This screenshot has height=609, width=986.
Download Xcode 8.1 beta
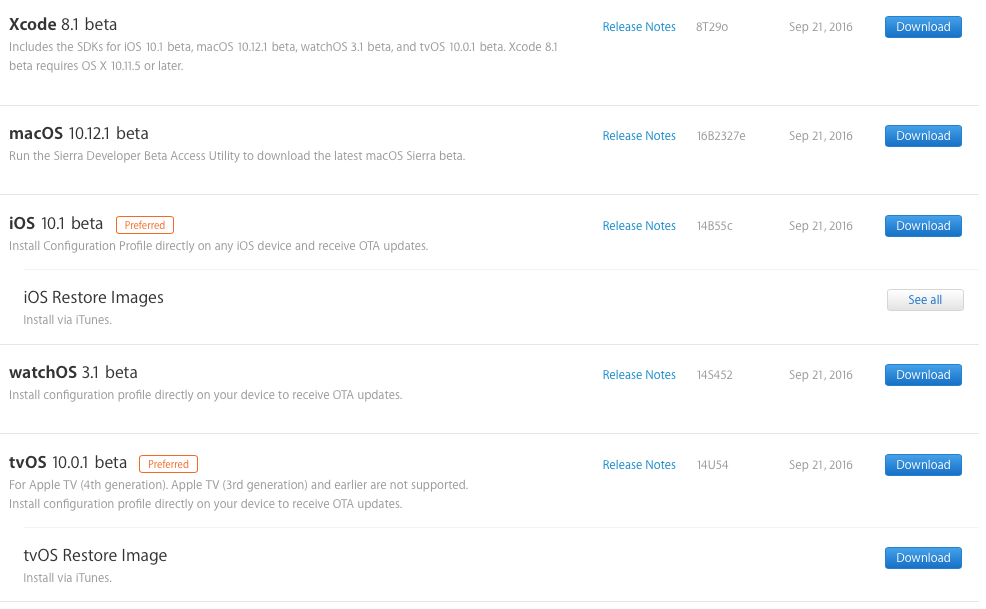tap(922, 27)
